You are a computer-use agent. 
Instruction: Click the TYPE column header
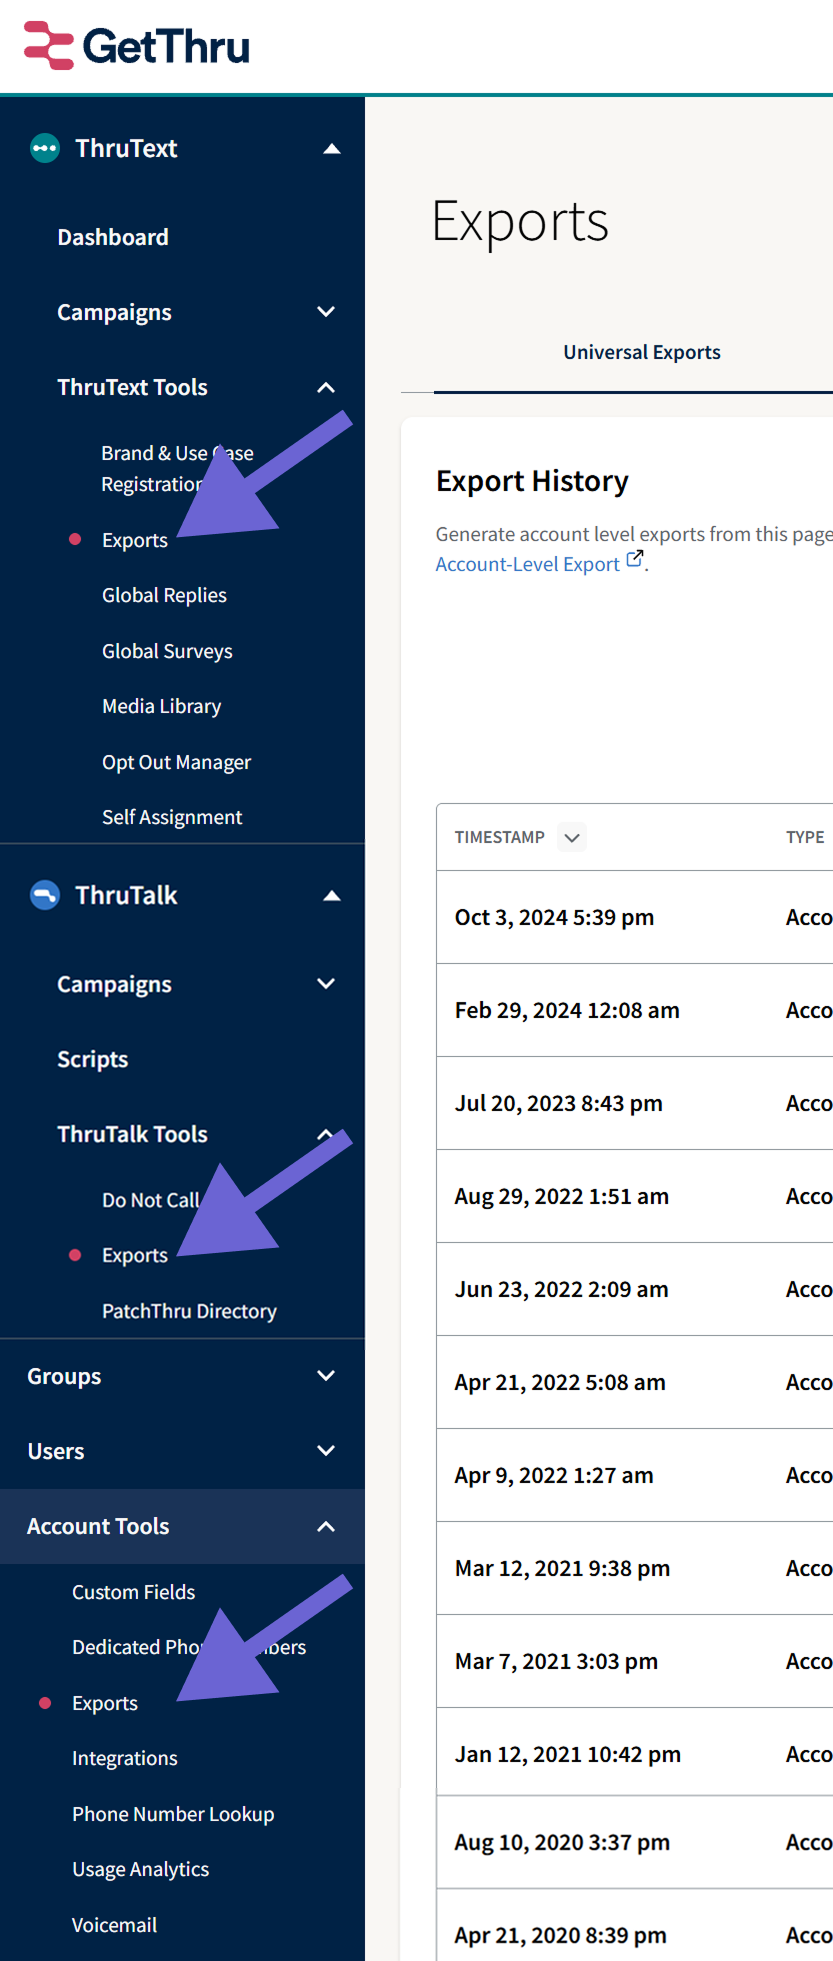click(805, 837)
